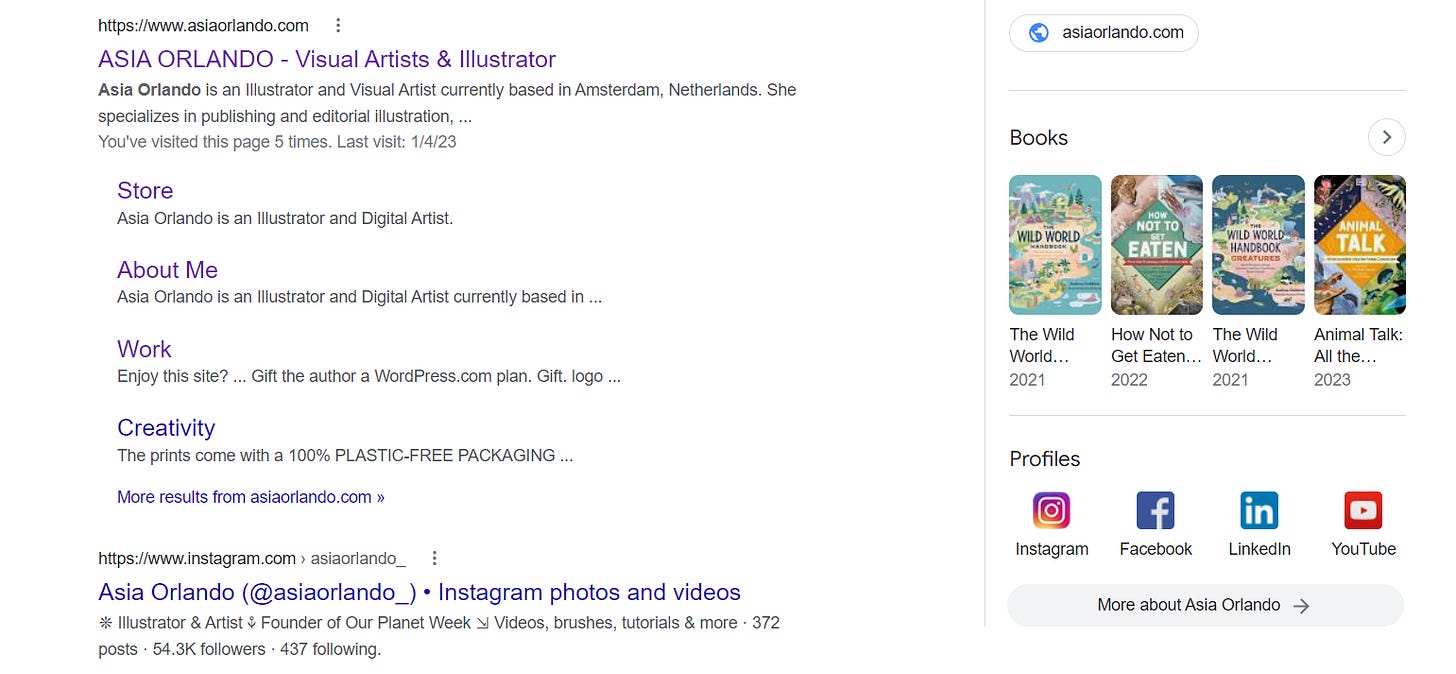Open the YouTube profile icon

[x=1363, y=510]
